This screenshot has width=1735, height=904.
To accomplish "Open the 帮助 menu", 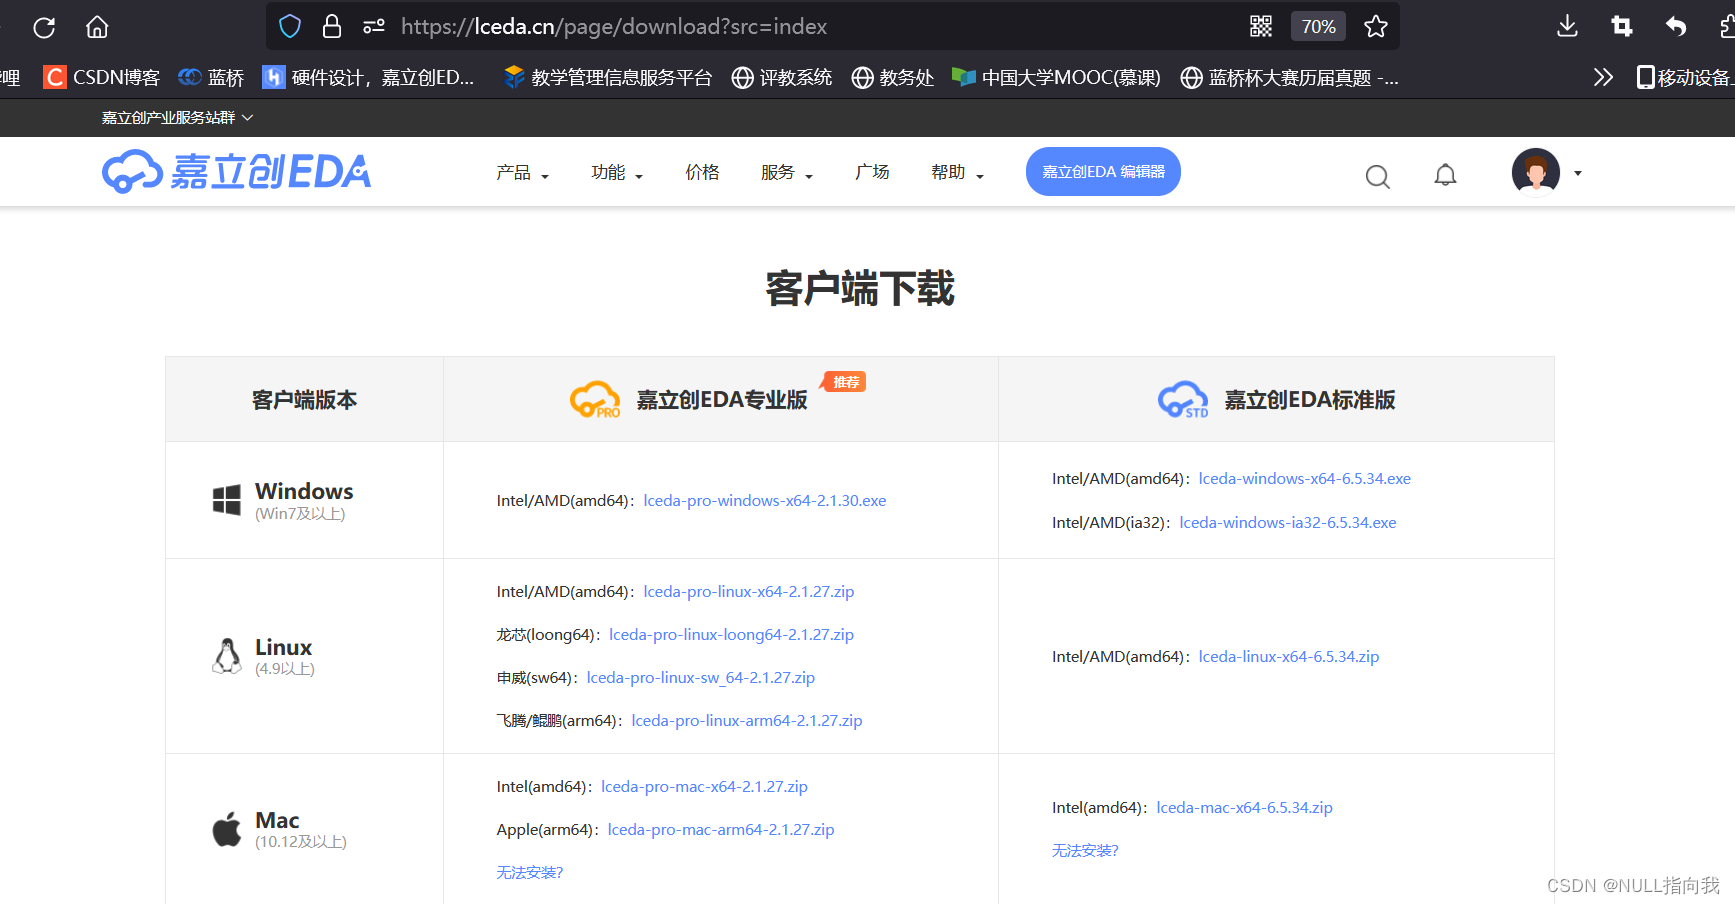I will click(x=958, y=173).
